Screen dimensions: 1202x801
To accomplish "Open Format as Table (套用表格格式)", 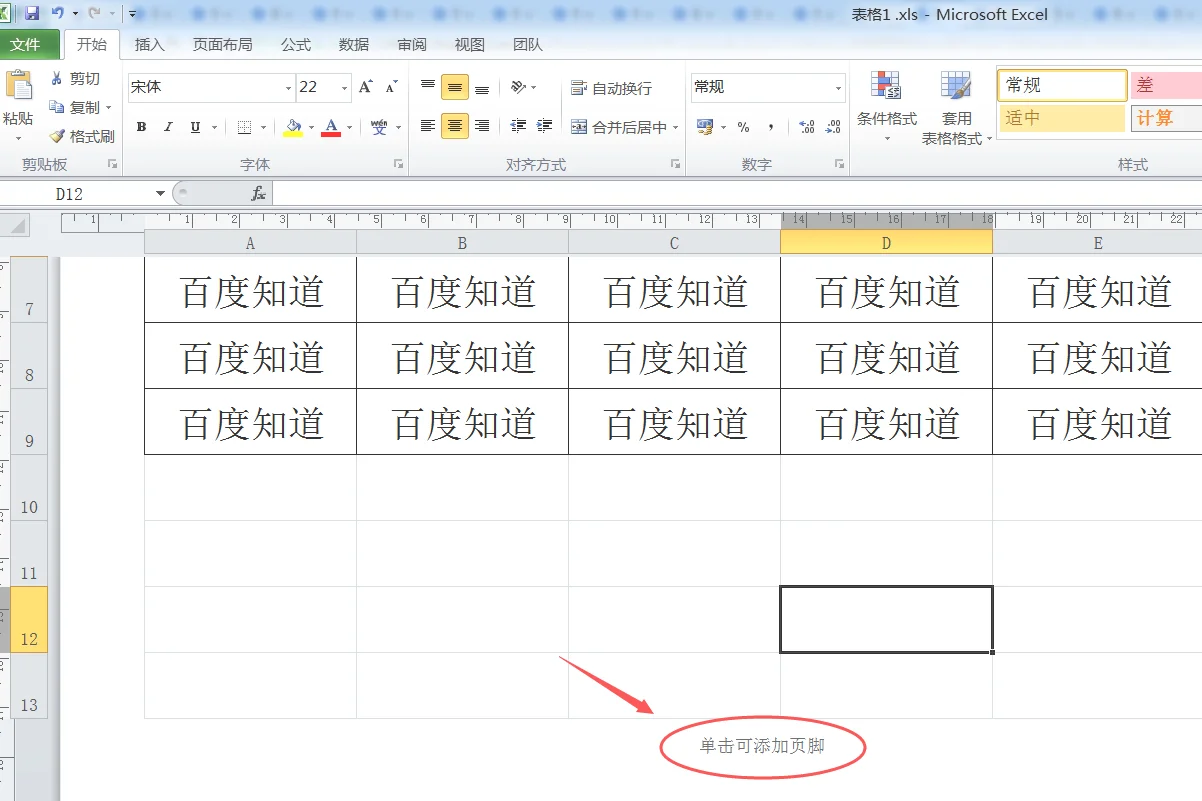I will point(956,107).
